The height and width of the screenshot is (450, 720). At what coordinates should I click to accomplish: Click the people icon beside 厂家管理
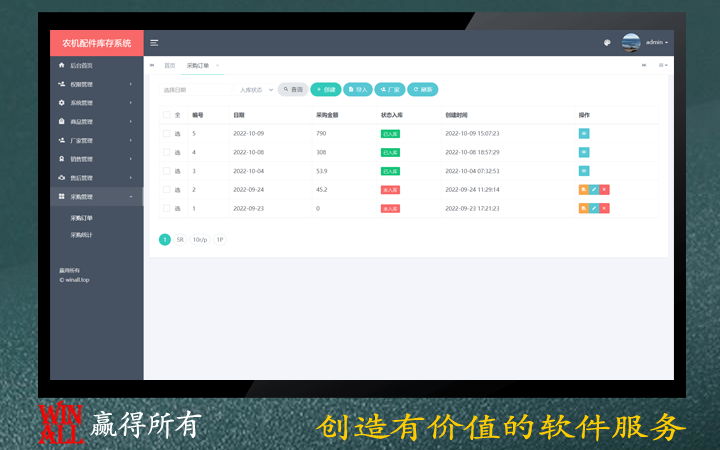(x=62, y=140)
